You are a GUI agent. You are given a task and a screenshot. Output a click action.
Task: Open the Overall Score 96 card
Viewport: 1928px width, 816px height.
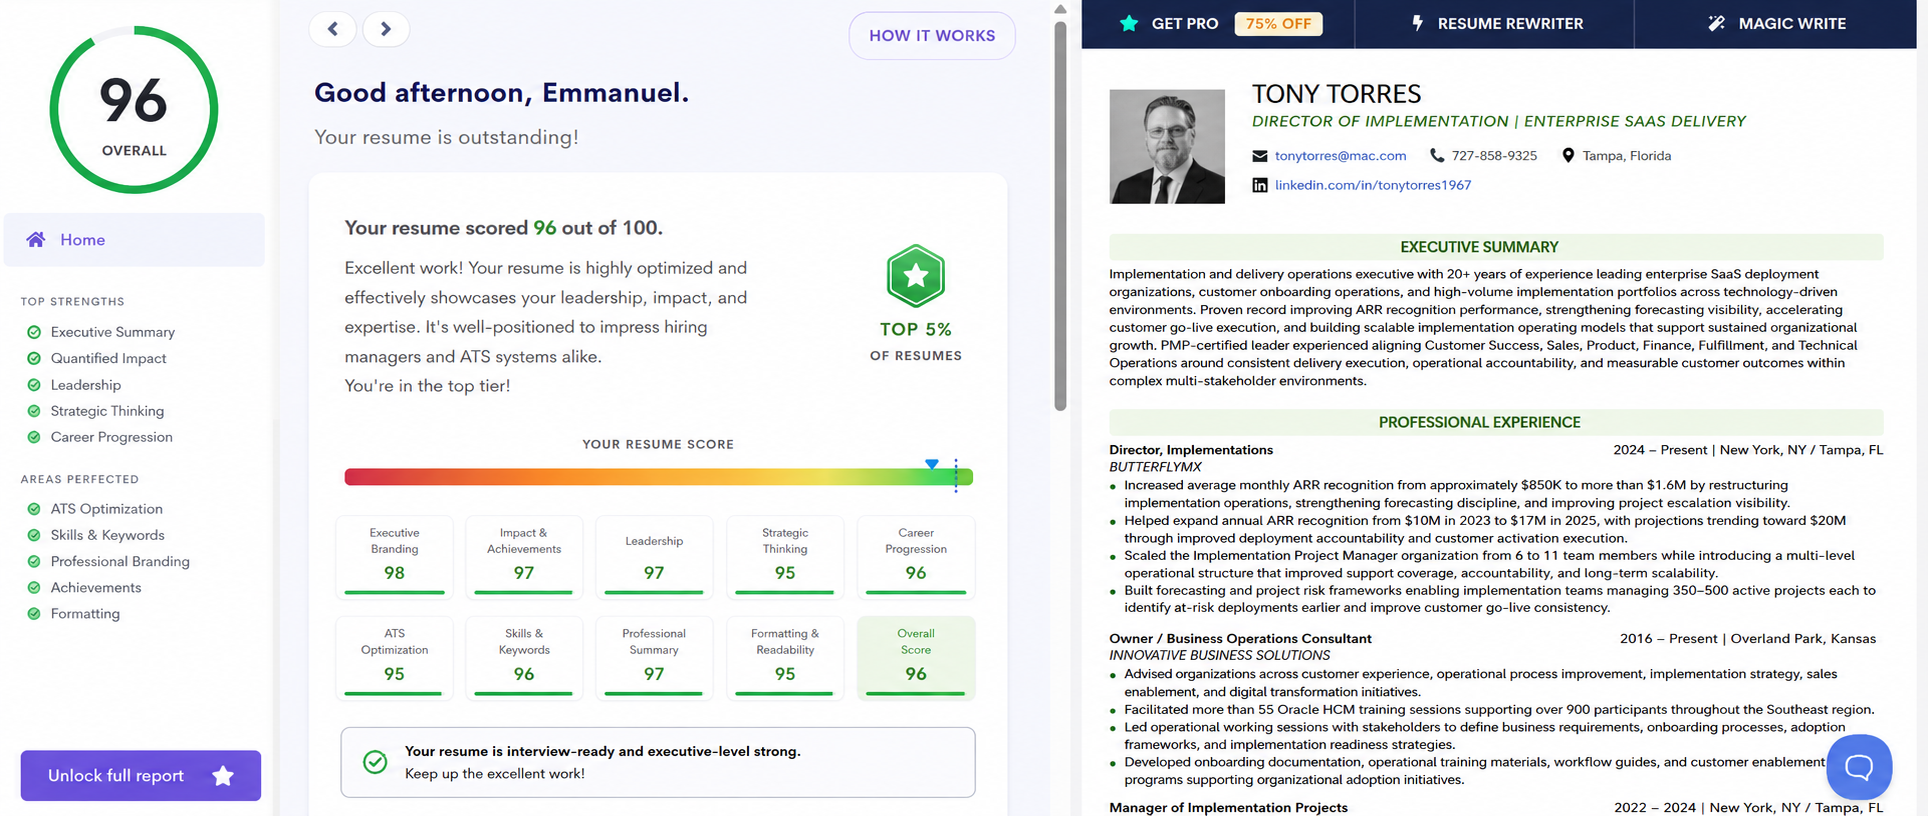[916, 658]
